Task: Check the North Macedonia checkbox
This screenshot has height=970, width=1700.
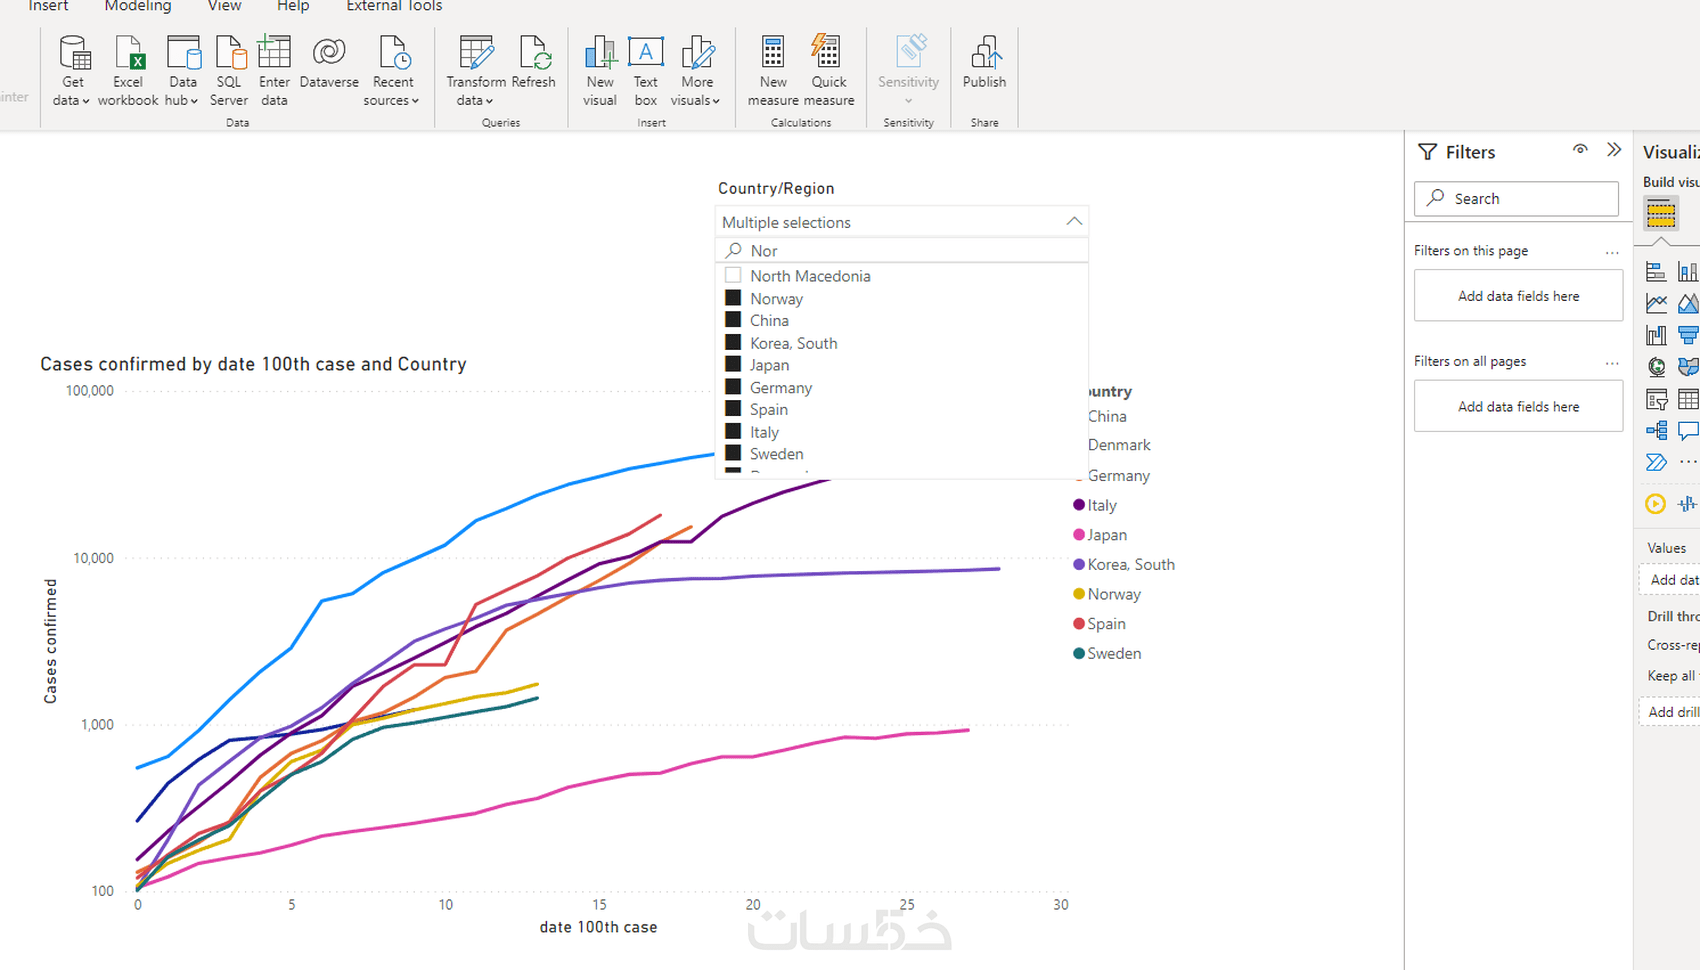Action: [x=733, y=275]
